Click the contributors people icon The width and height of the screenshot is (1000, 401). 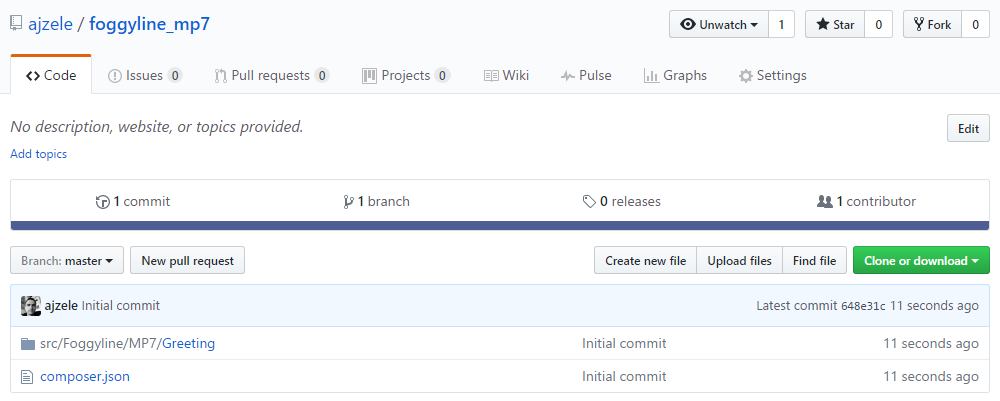coord(825,201)
